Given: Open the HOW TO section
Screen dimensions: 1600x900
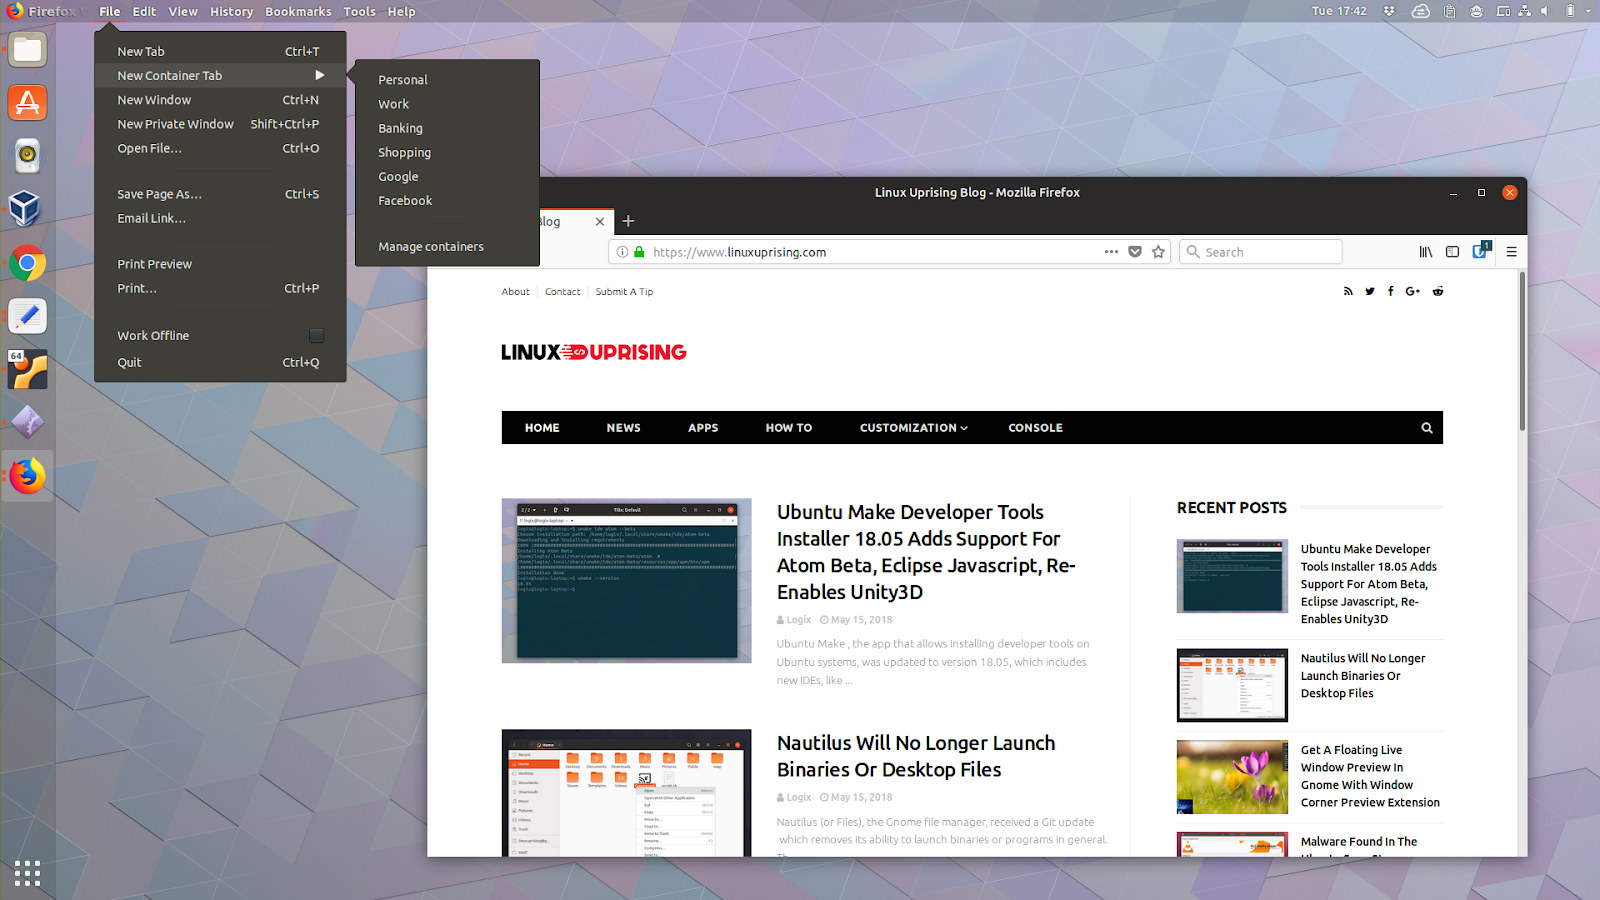Looking at the screenshot, I should [789, 428].
